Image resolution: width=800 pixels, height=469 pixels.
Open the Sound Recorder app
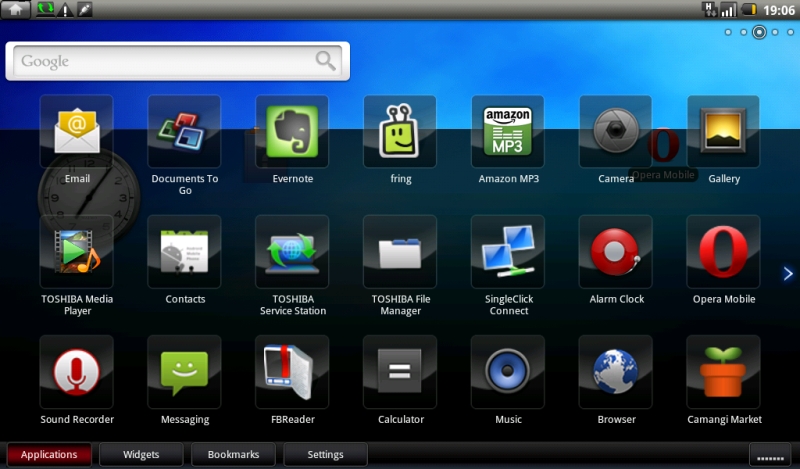(x=77, y=372)
